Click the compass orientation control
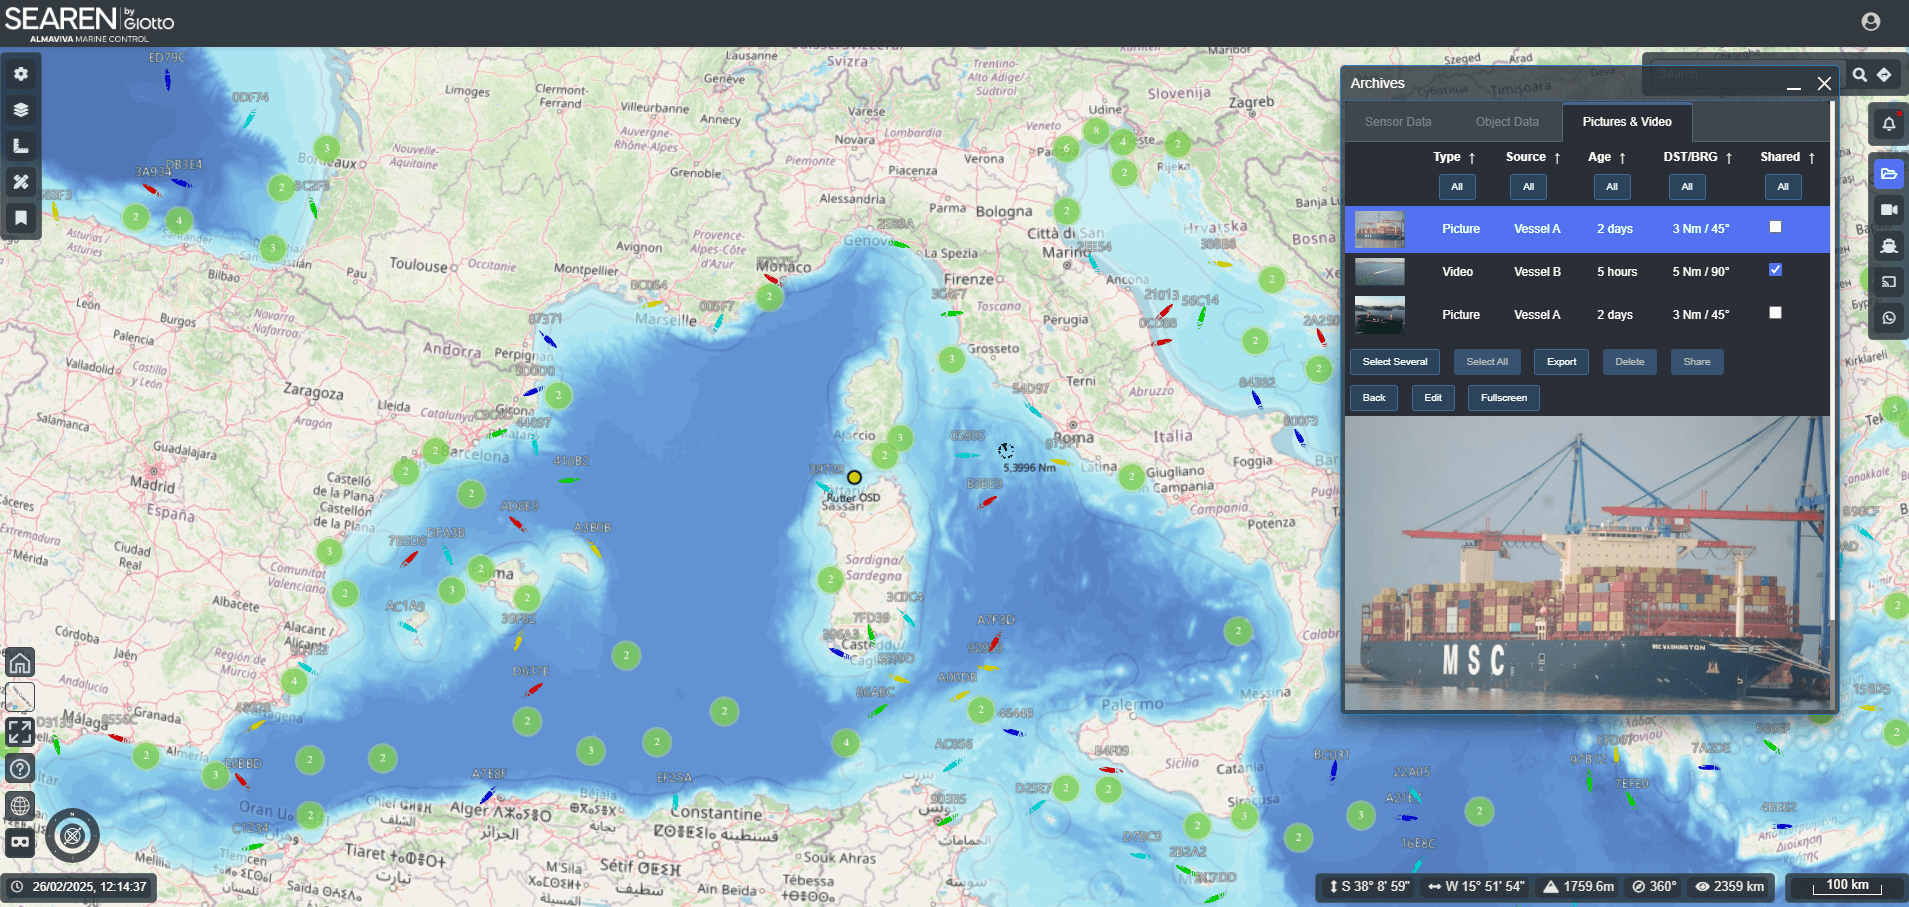The width and height of the screenshot is (1909, 907). (x=72, y=835)
